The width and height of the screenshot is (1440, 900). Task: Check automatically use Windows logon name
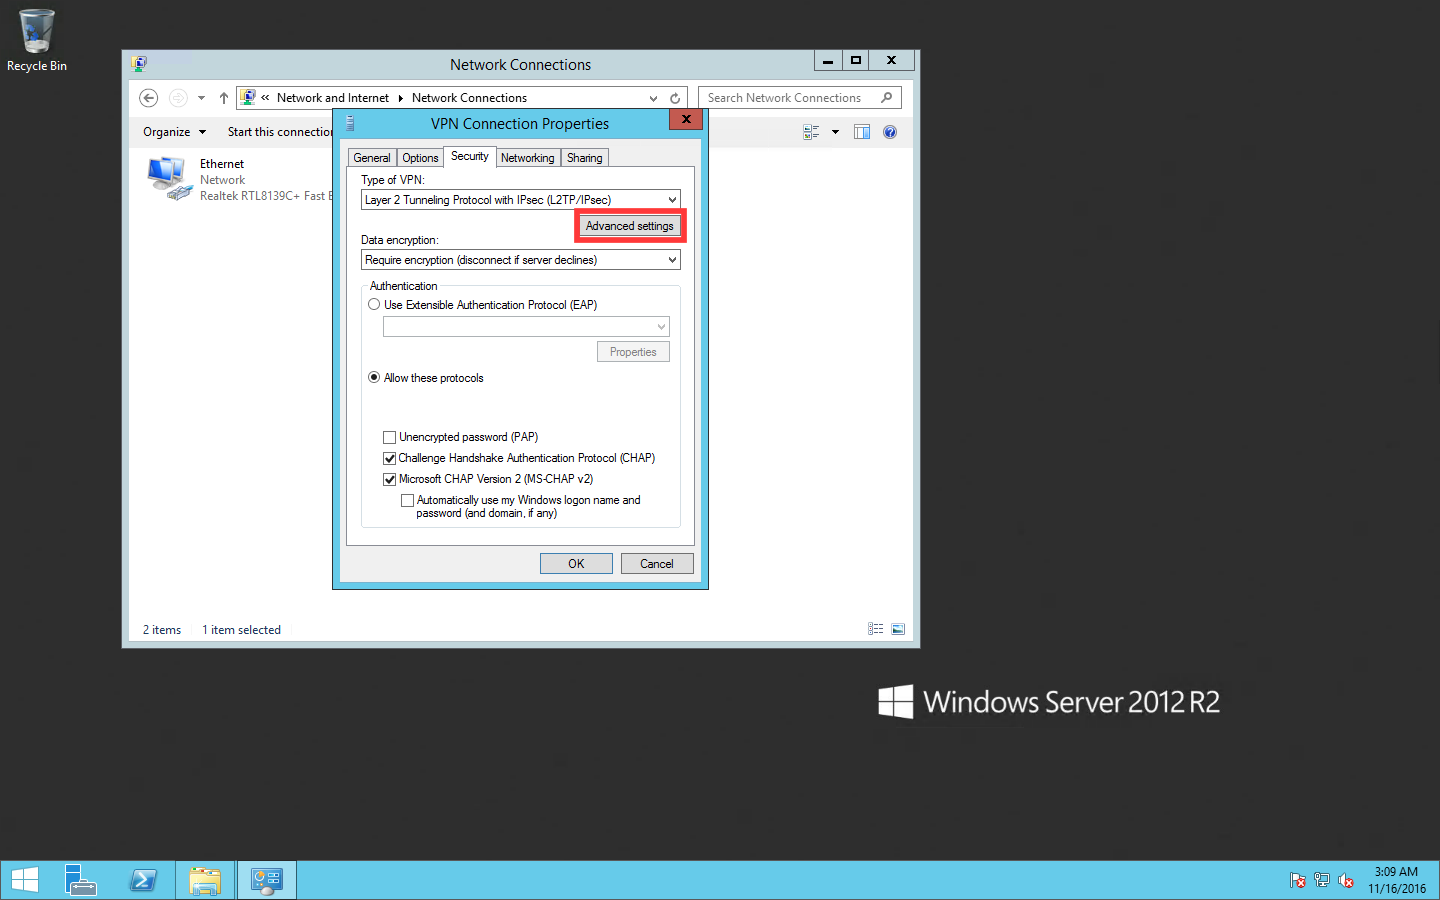coord(407,500)
